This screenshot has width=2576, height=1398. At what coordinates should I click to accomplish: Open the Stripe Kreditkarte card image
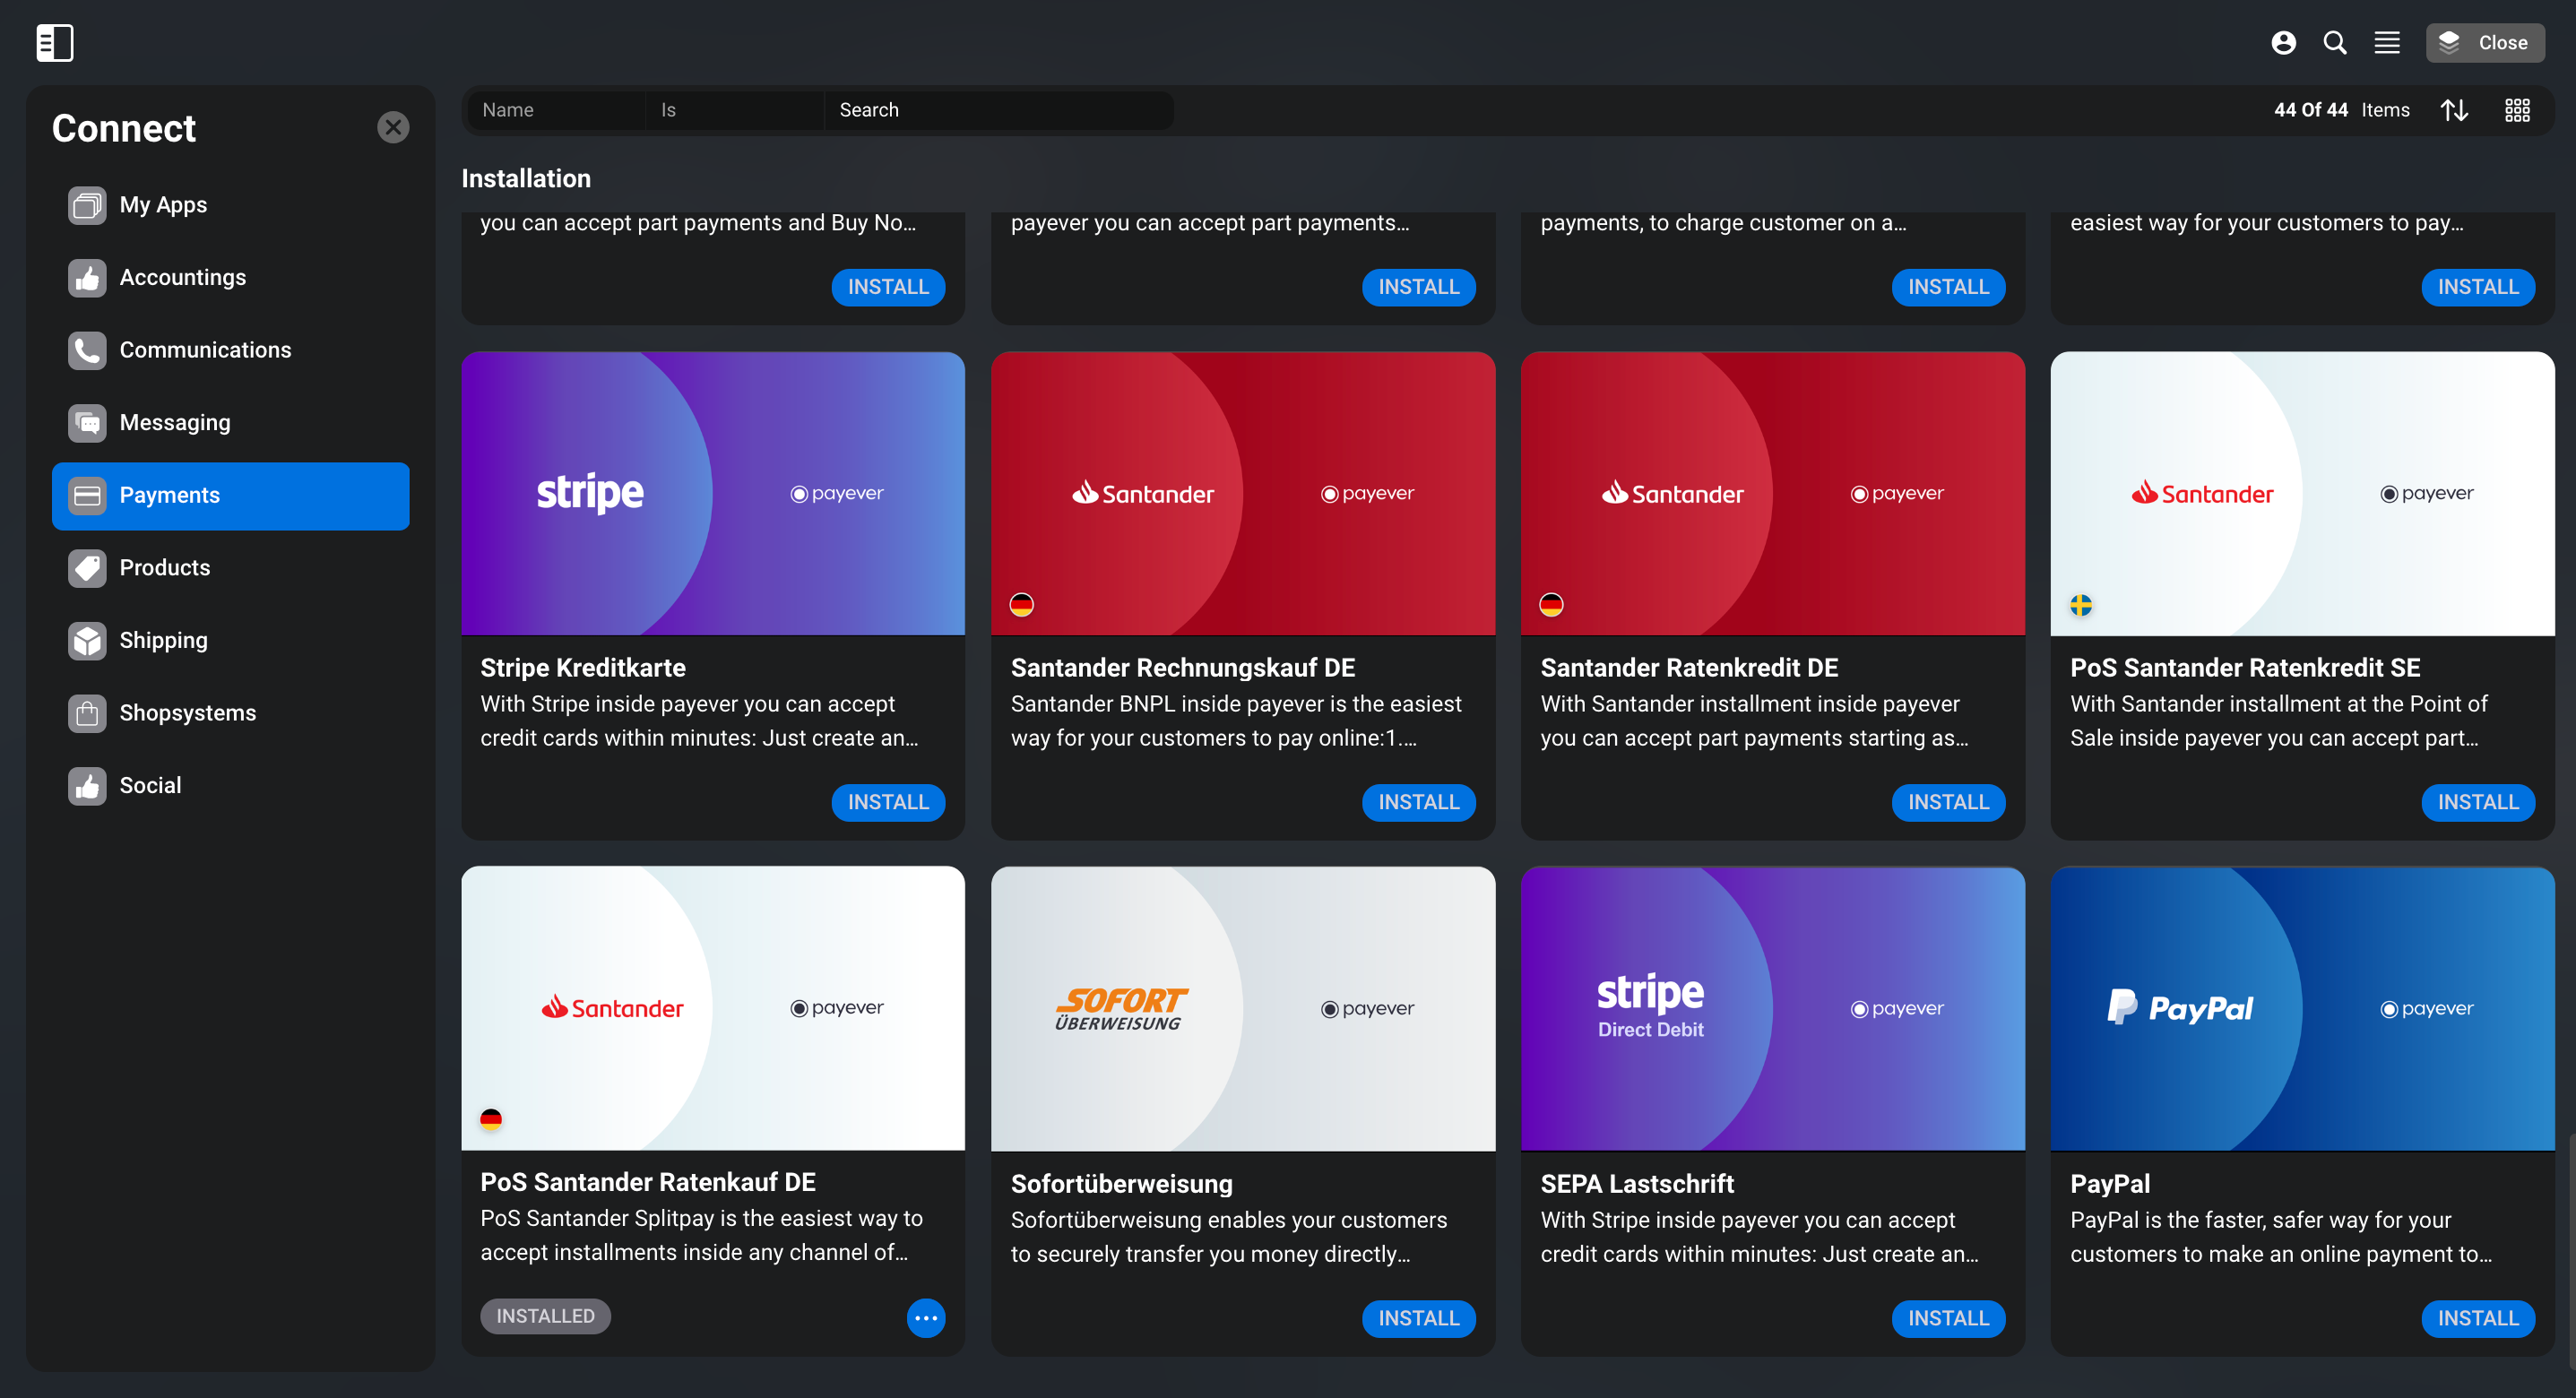[713, 493]
